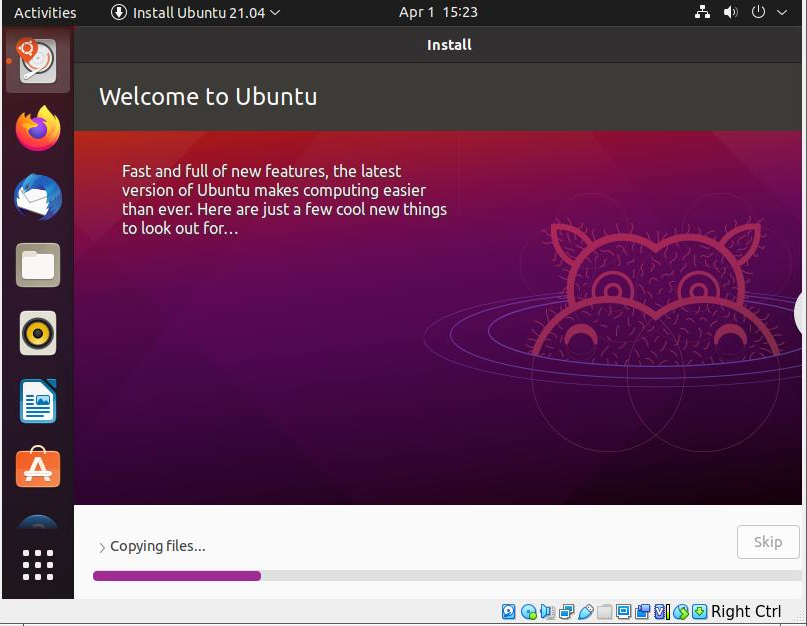The height and width of the screenshot is (626, 807).
Task: Launch Firefox from the dock
Action: 38,129
